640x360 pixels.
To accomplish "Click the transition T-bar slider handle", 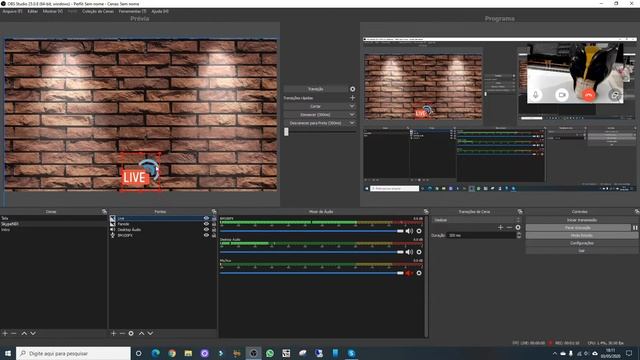I will coord(286,131).
